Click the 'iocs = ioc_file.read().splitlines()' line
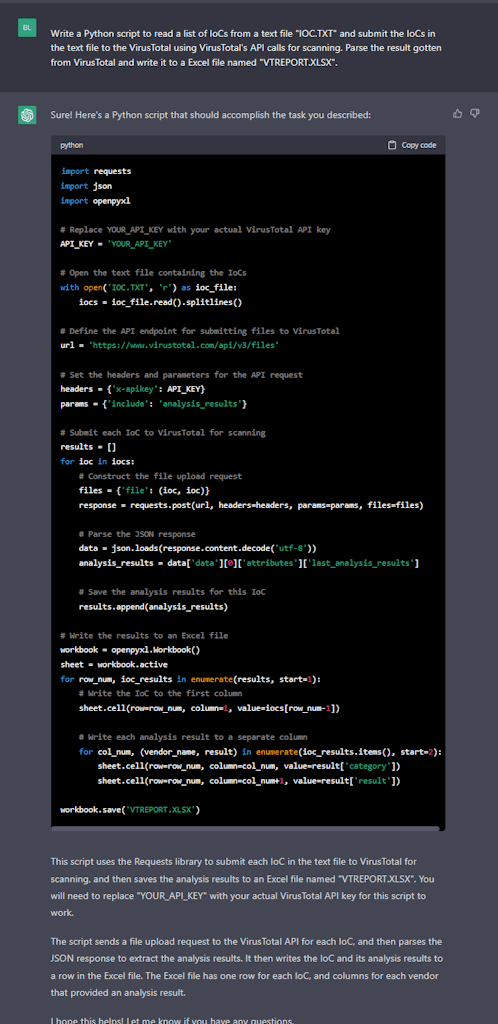The height and width of the screenshot is (1024, 498). (161, 302)
